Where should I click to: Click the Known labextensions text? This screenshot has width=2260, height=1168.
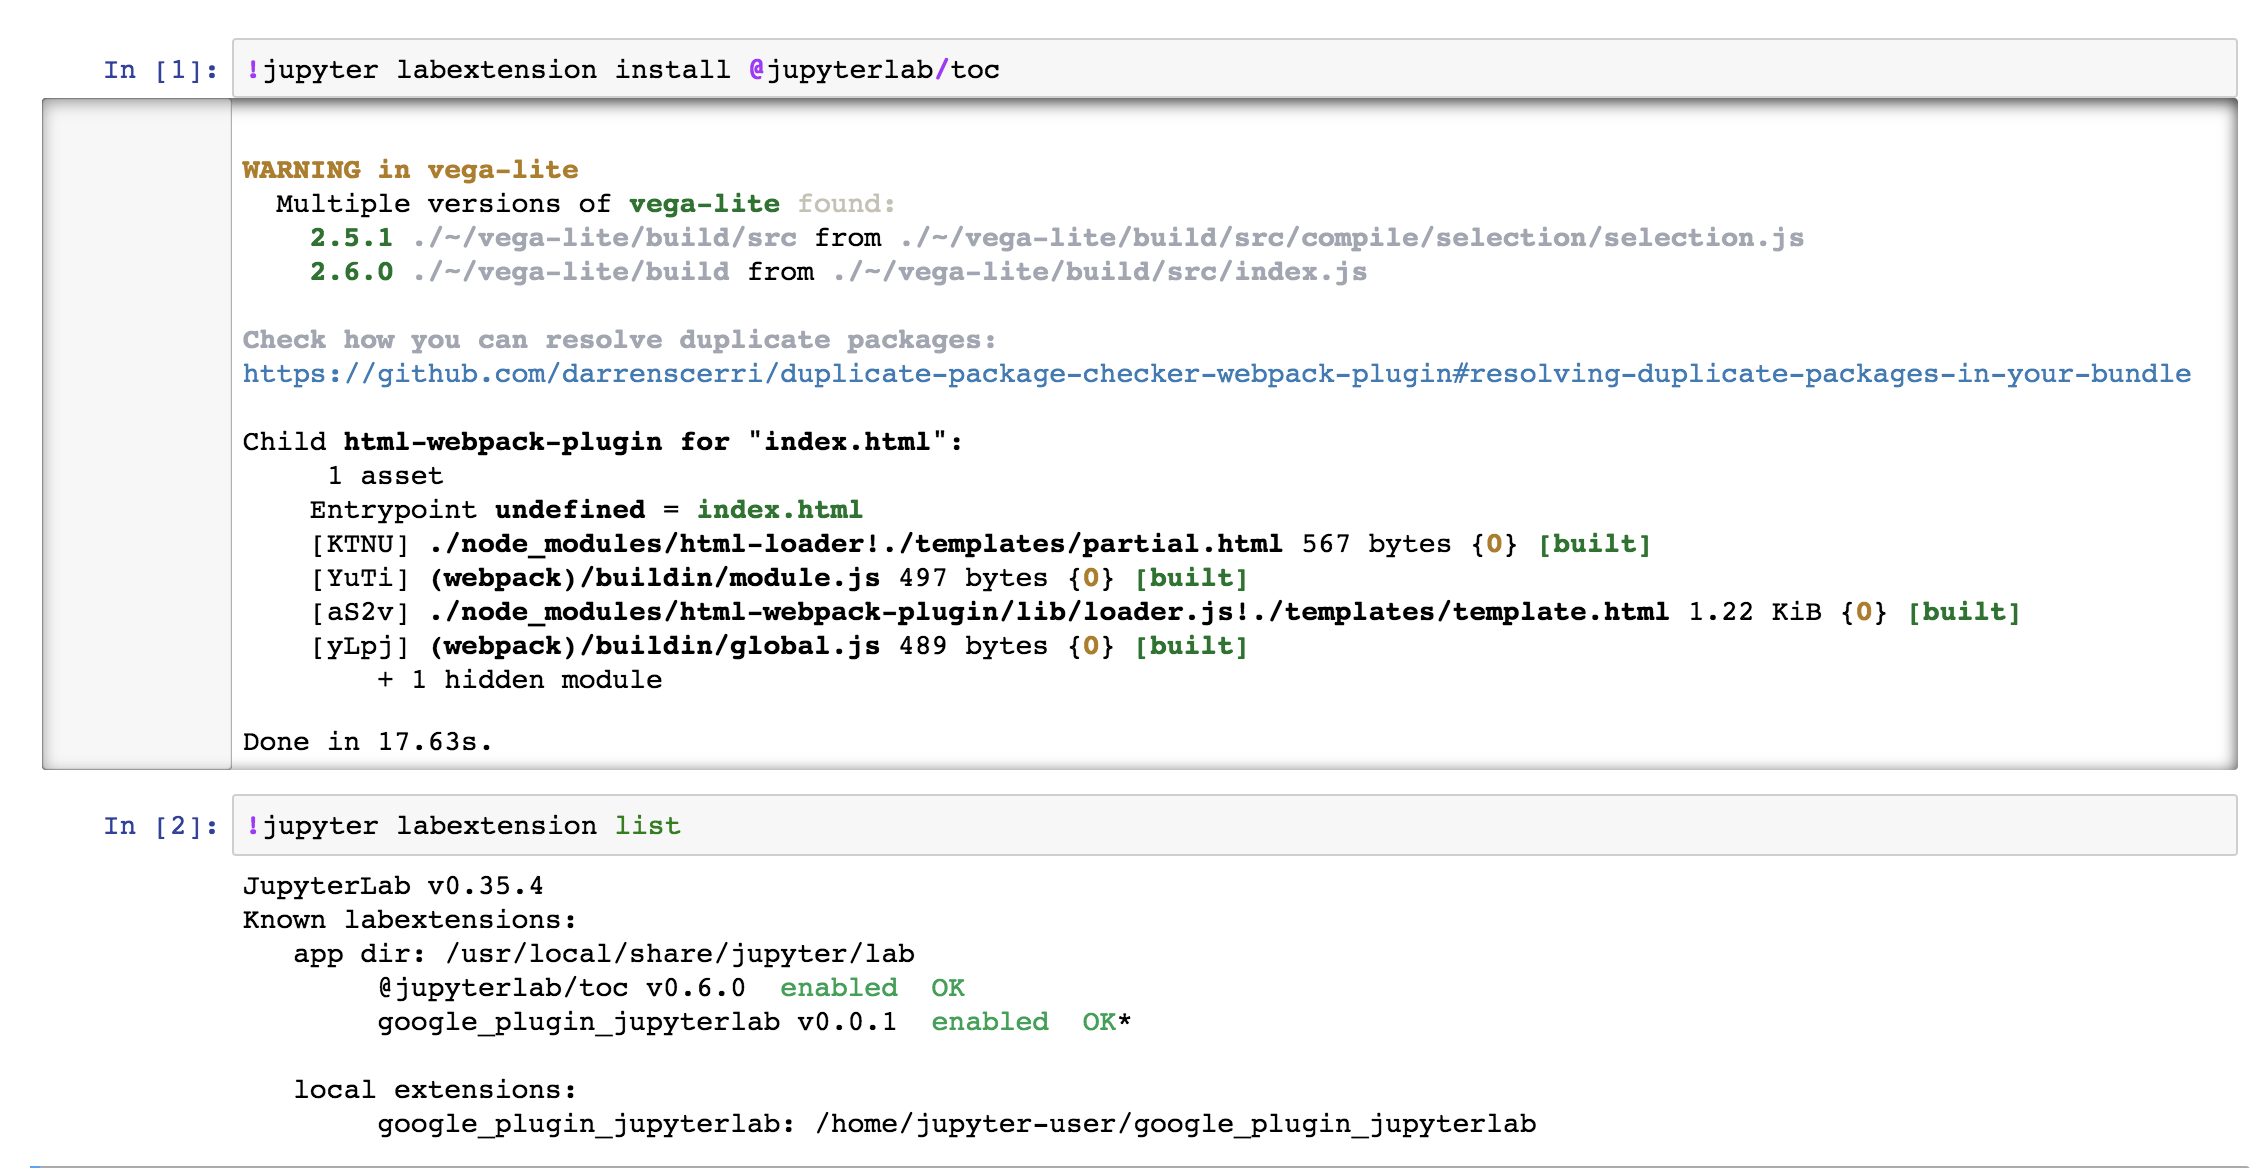pos(407,919)
